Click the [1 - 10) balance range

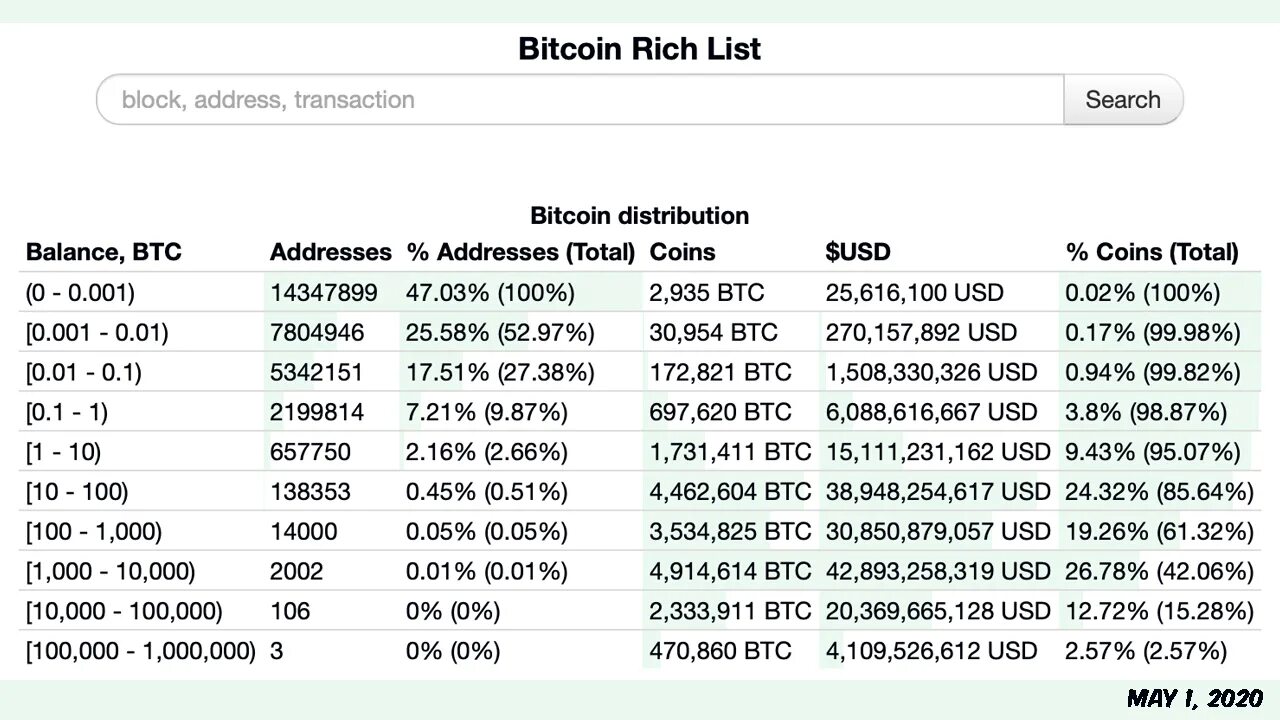point(64,452)
